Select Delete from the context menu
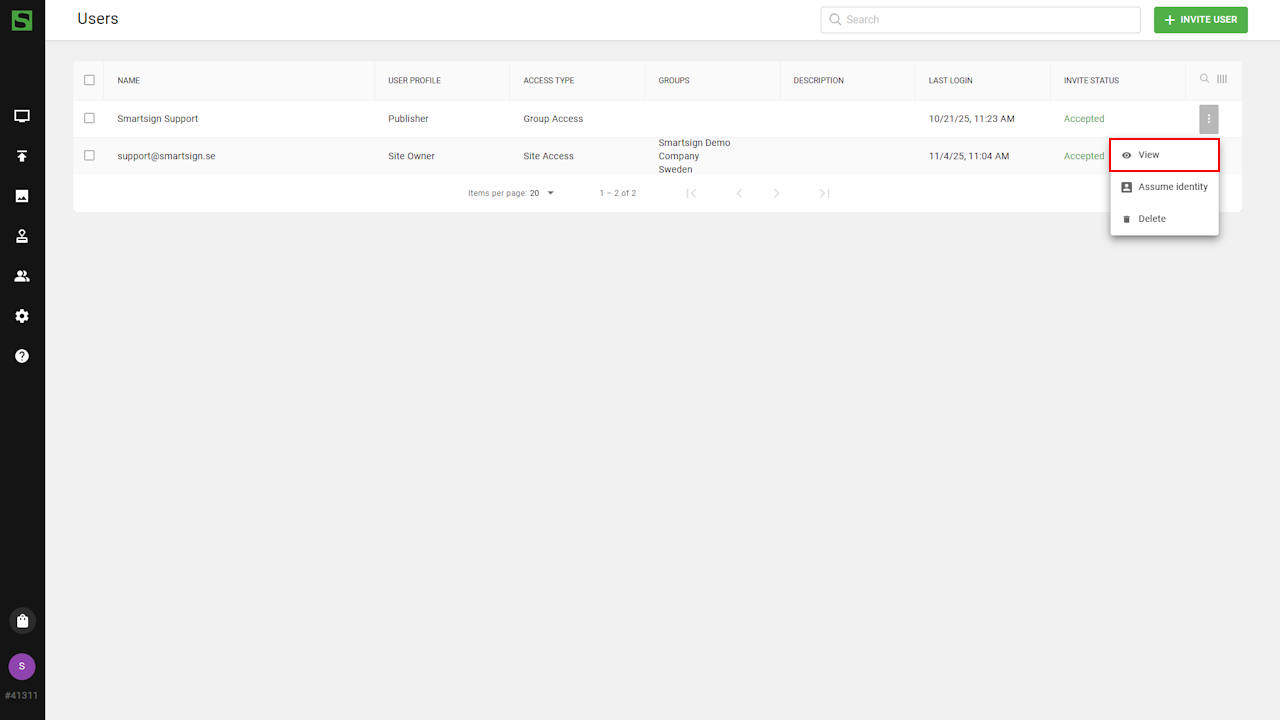1280x720 pixels. [1164, 219]
